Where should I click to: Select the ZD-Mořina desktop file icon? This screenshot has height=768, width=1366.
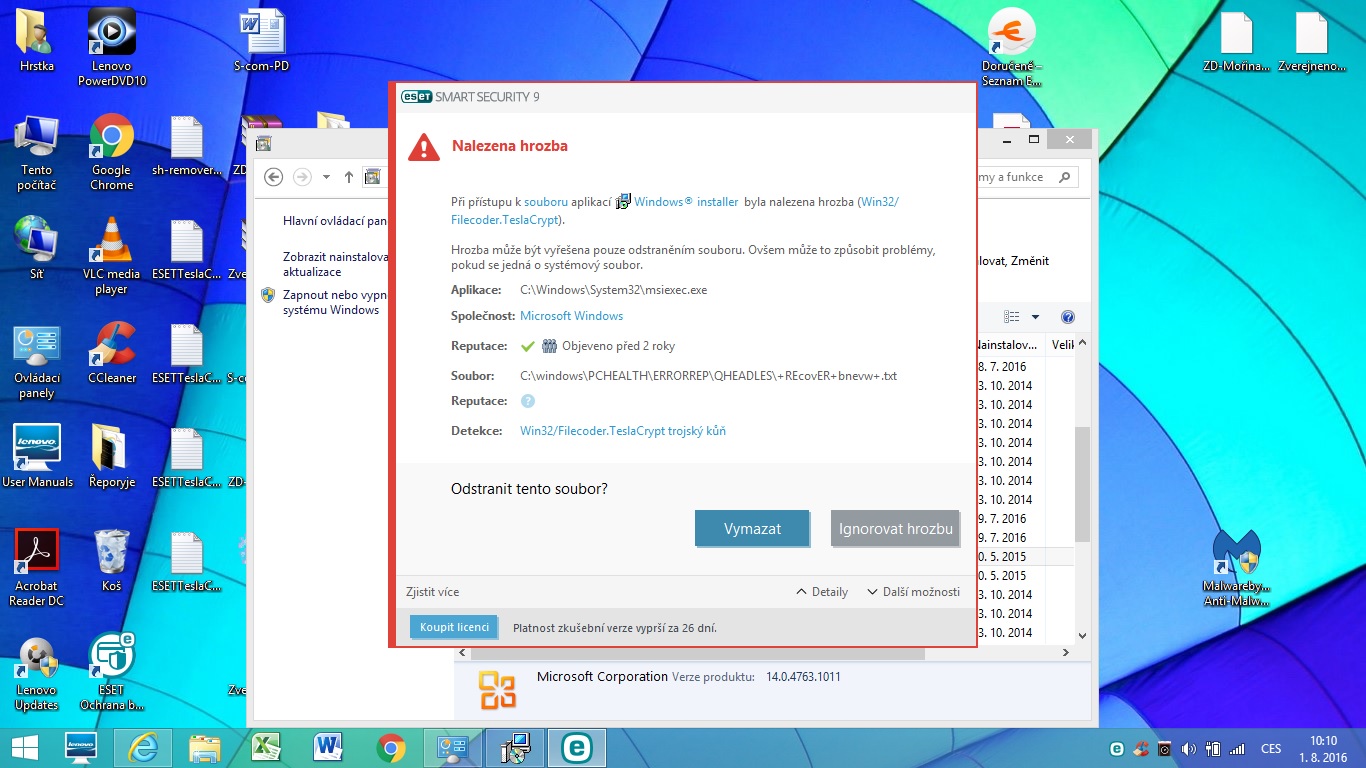(x=1236, y=42)
